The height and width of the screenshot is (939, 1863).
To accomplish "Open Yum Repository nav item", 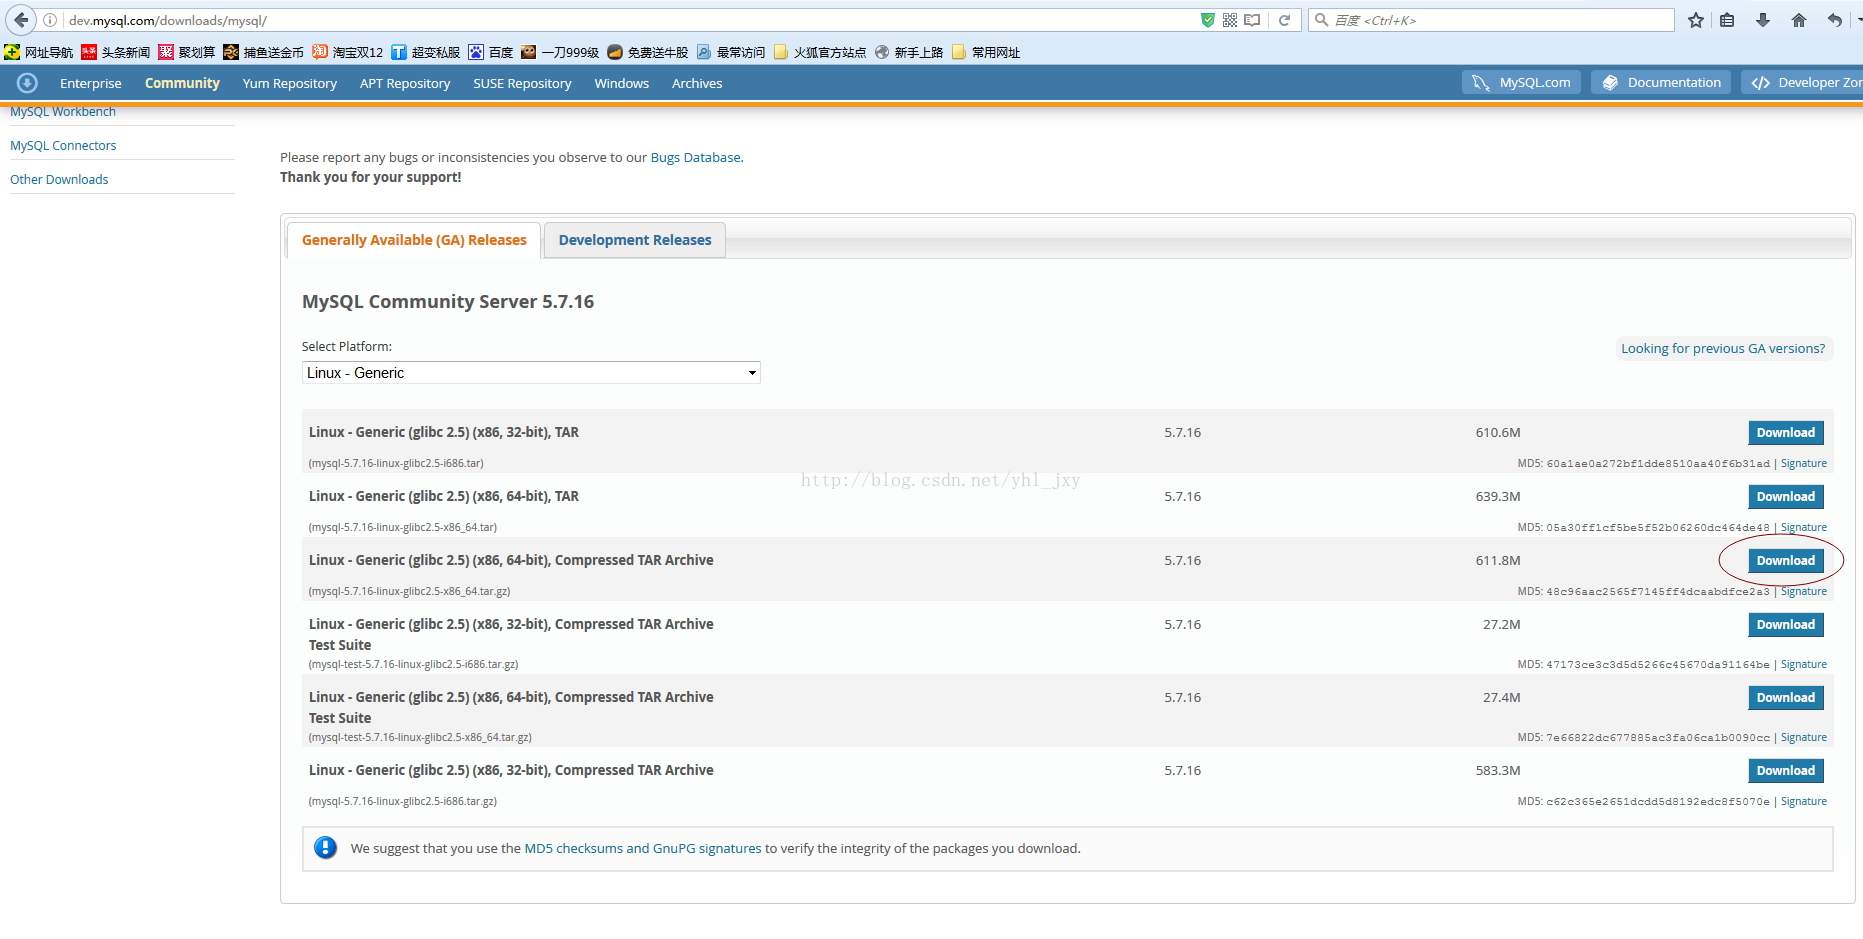I will (x=290, y=83).
